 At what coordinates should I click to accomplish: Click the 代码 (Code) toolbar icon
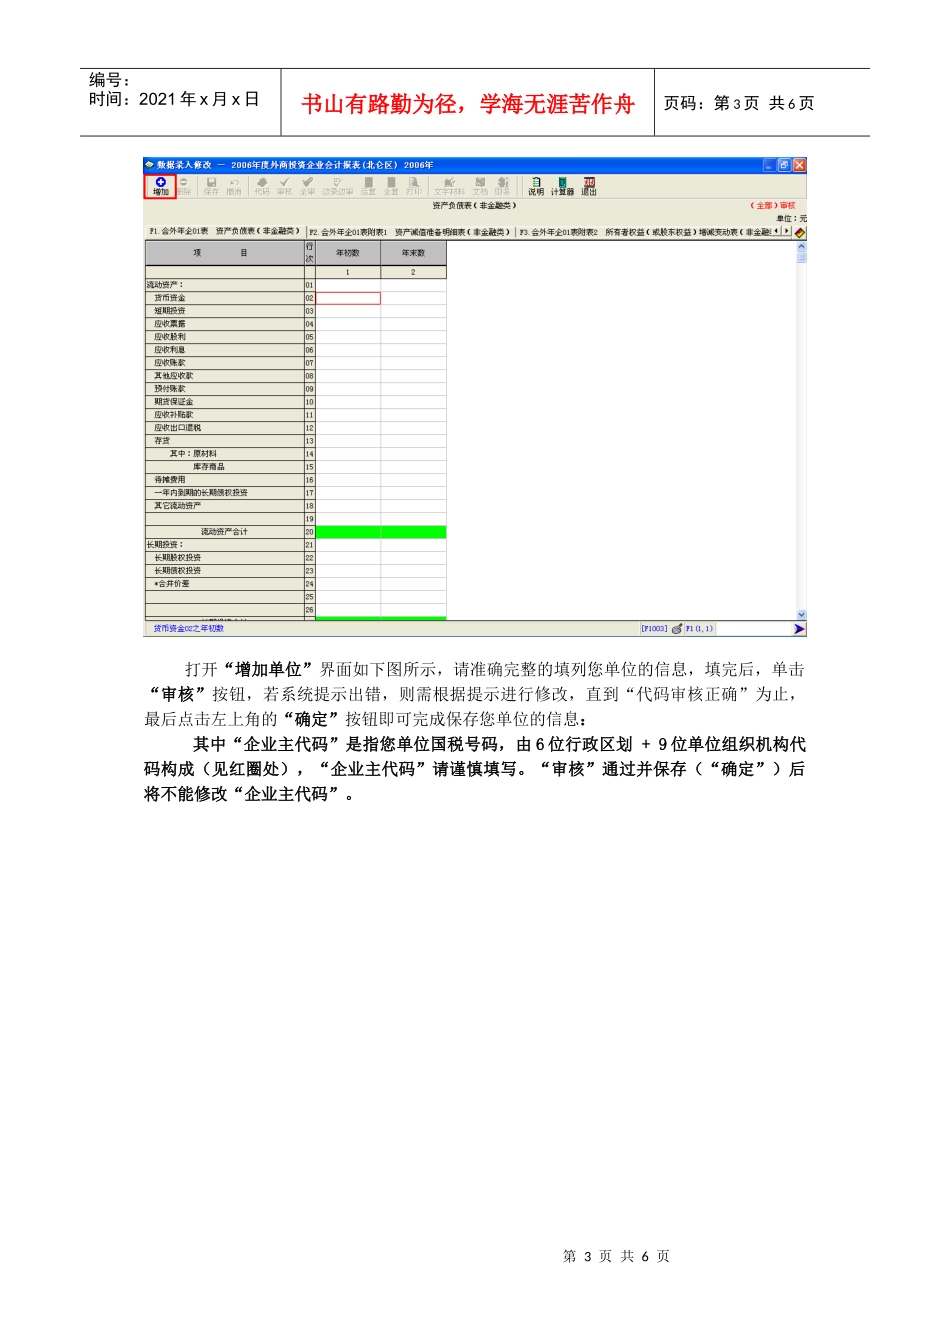pyautogui.click(x=262, y=186)
